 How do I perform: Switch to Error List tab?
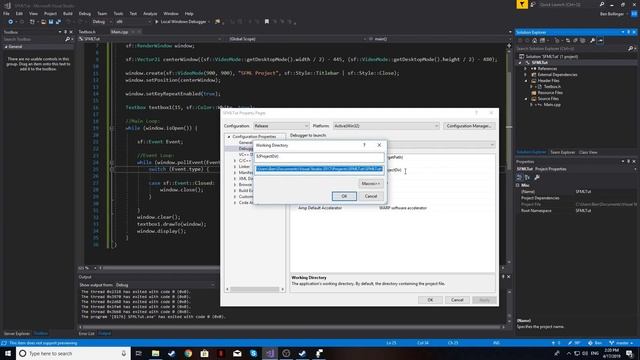87,333
